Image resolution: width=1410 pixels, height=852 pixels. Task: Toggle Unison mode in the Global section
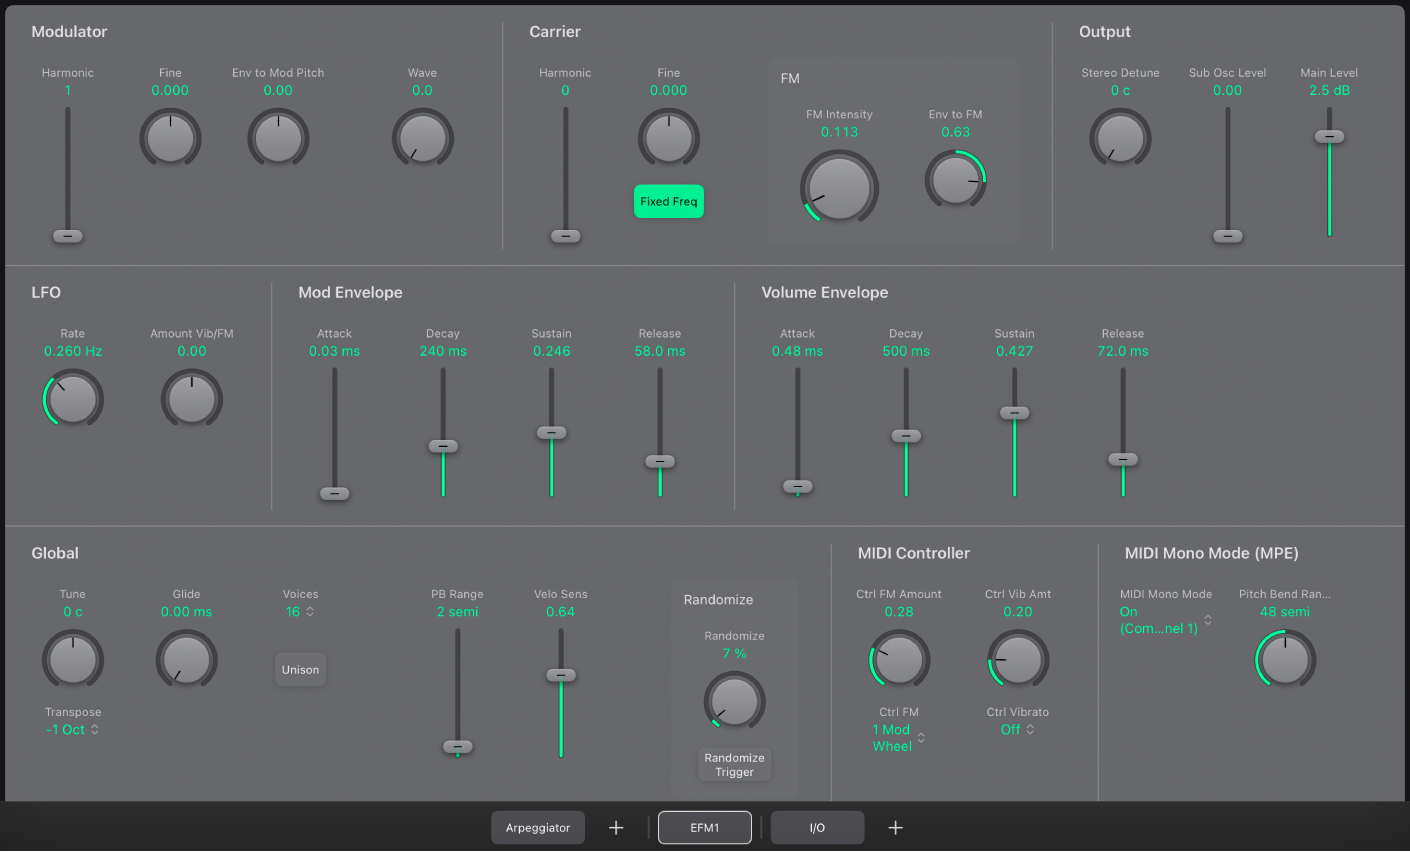coord(300,669)
